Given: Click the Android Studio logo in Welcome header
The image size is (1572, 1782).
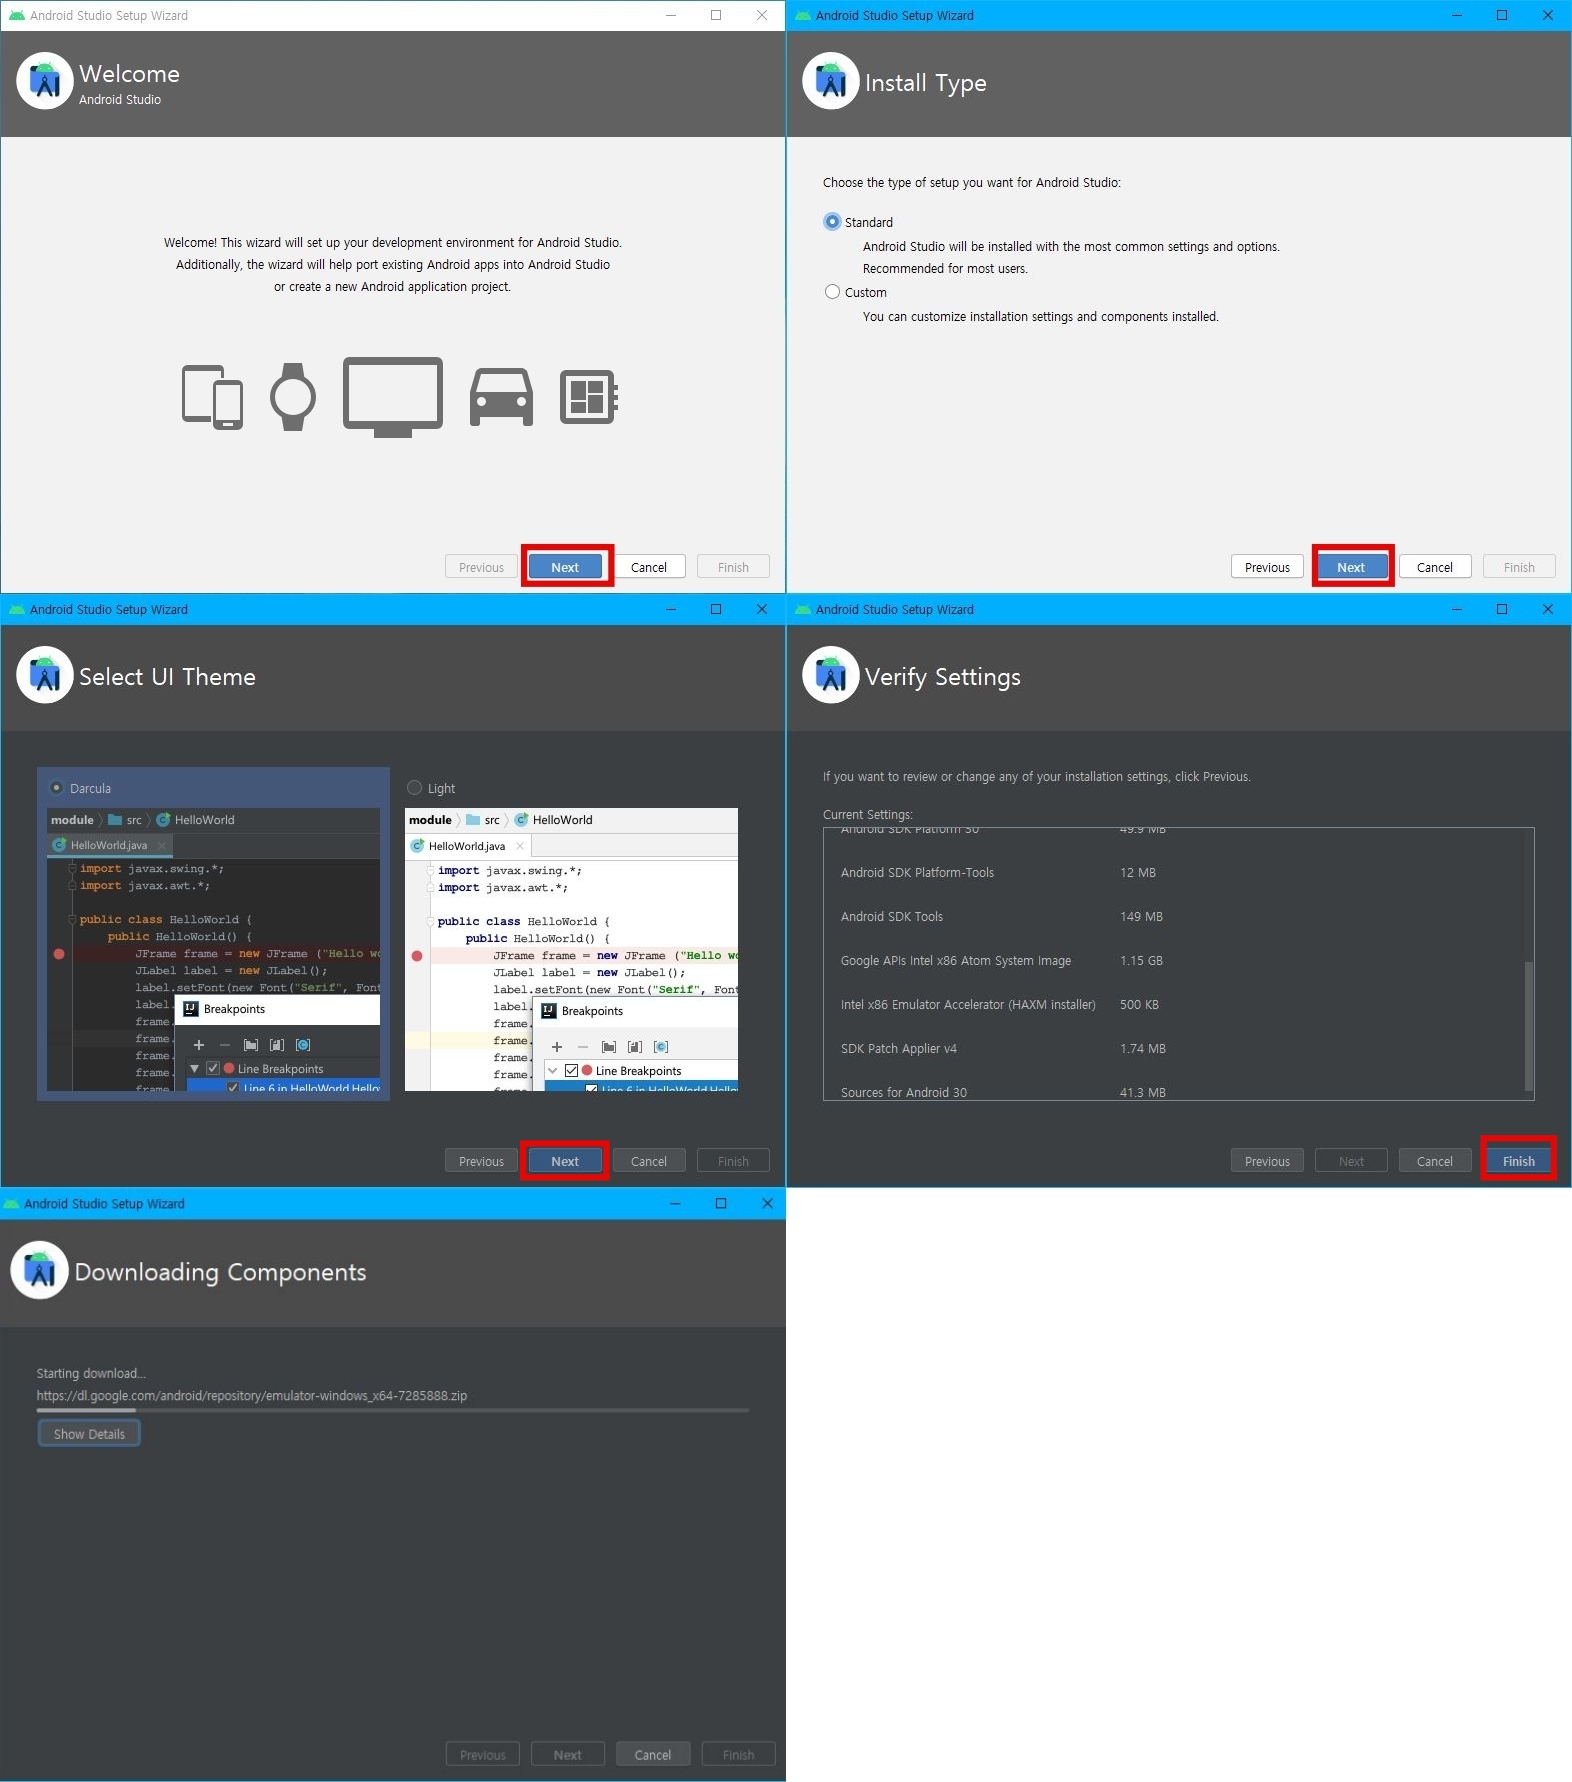Looking at the screenshot, I should pos(45,82).
